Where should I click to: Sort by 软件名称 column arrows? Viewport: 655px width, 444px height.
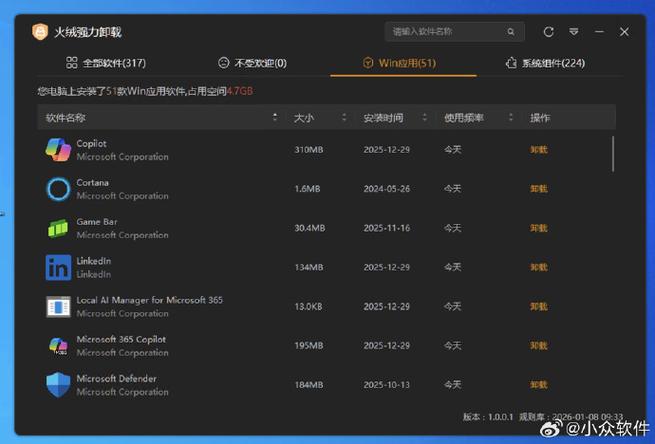coord(274,117)
